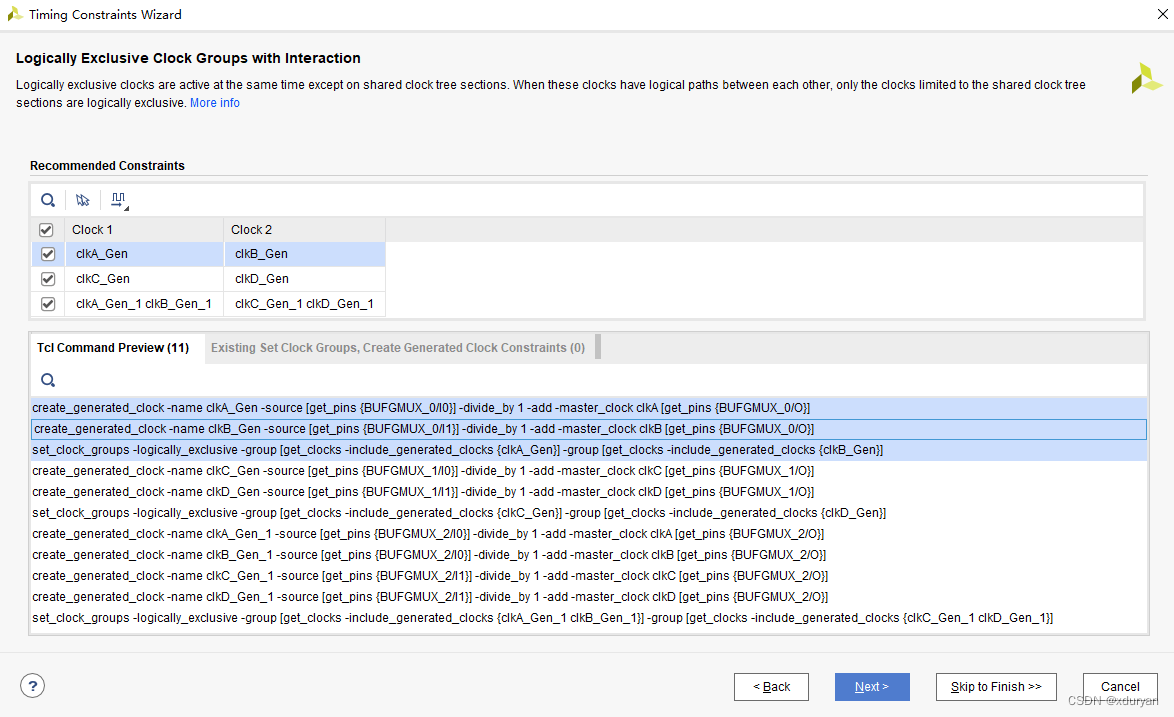Viewport: 1174px width, 717px height.
Task: Open help with the question mark icon
Action: tap(33, 686)
